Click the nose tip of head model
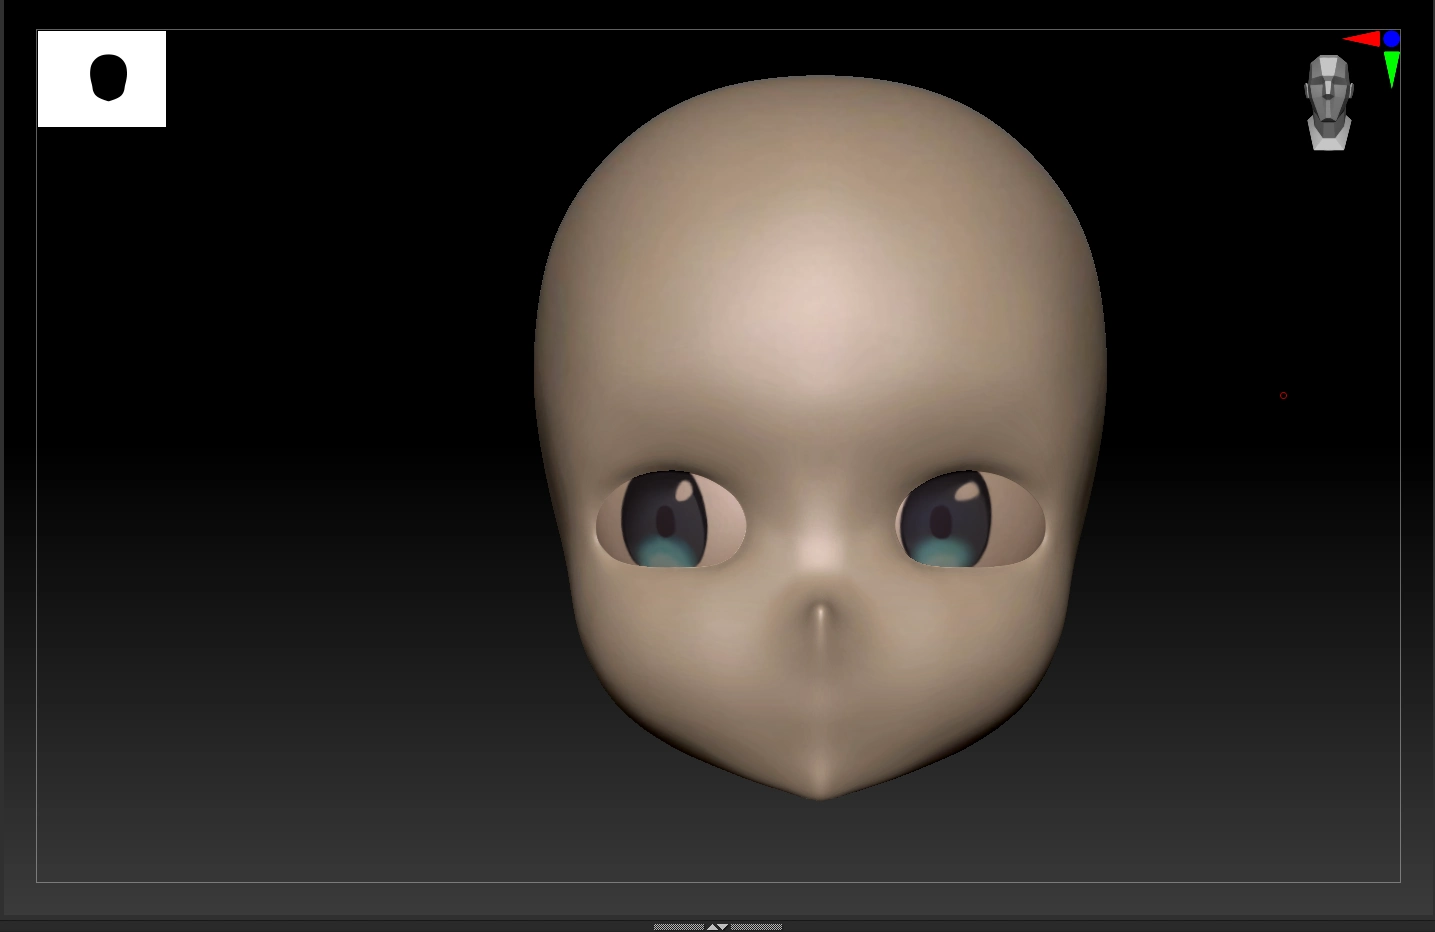Viewport: 1435px width, 932px height. (821, 613)
